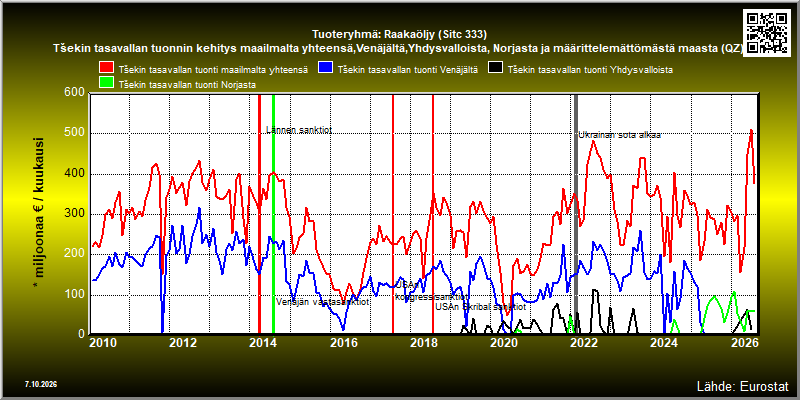800x400 pixels.
Task: Click the 'Lähde: Eurostat' source text
Action: pos(742,386)
